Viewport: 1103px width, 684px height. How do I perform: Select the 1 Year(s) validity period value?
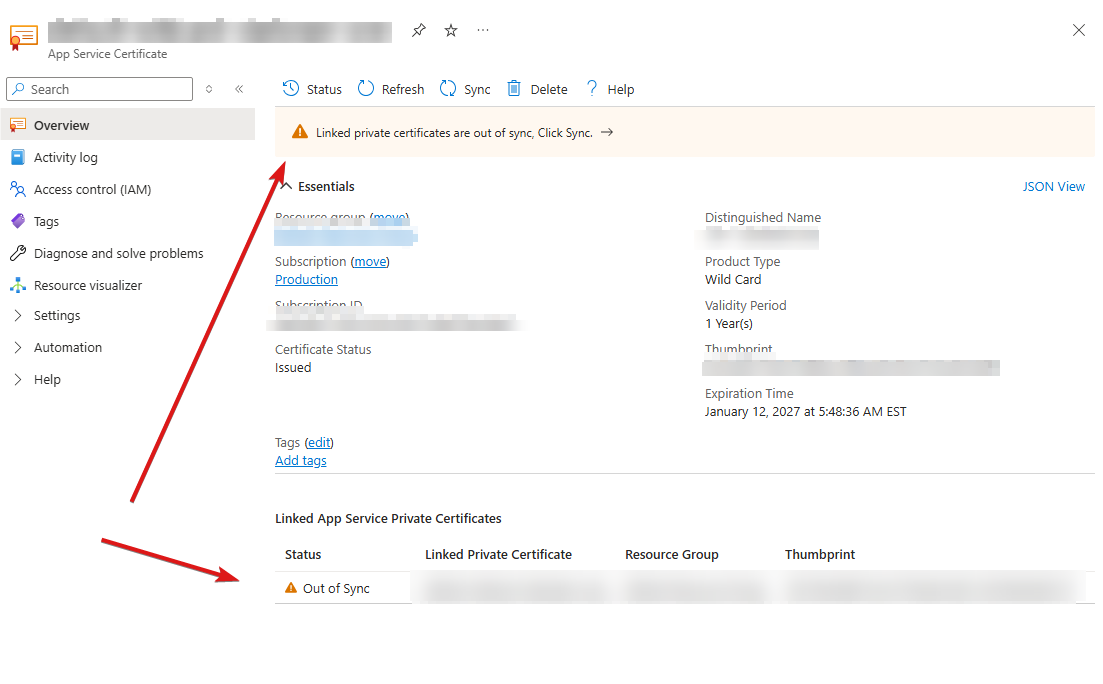pos(729,324)
